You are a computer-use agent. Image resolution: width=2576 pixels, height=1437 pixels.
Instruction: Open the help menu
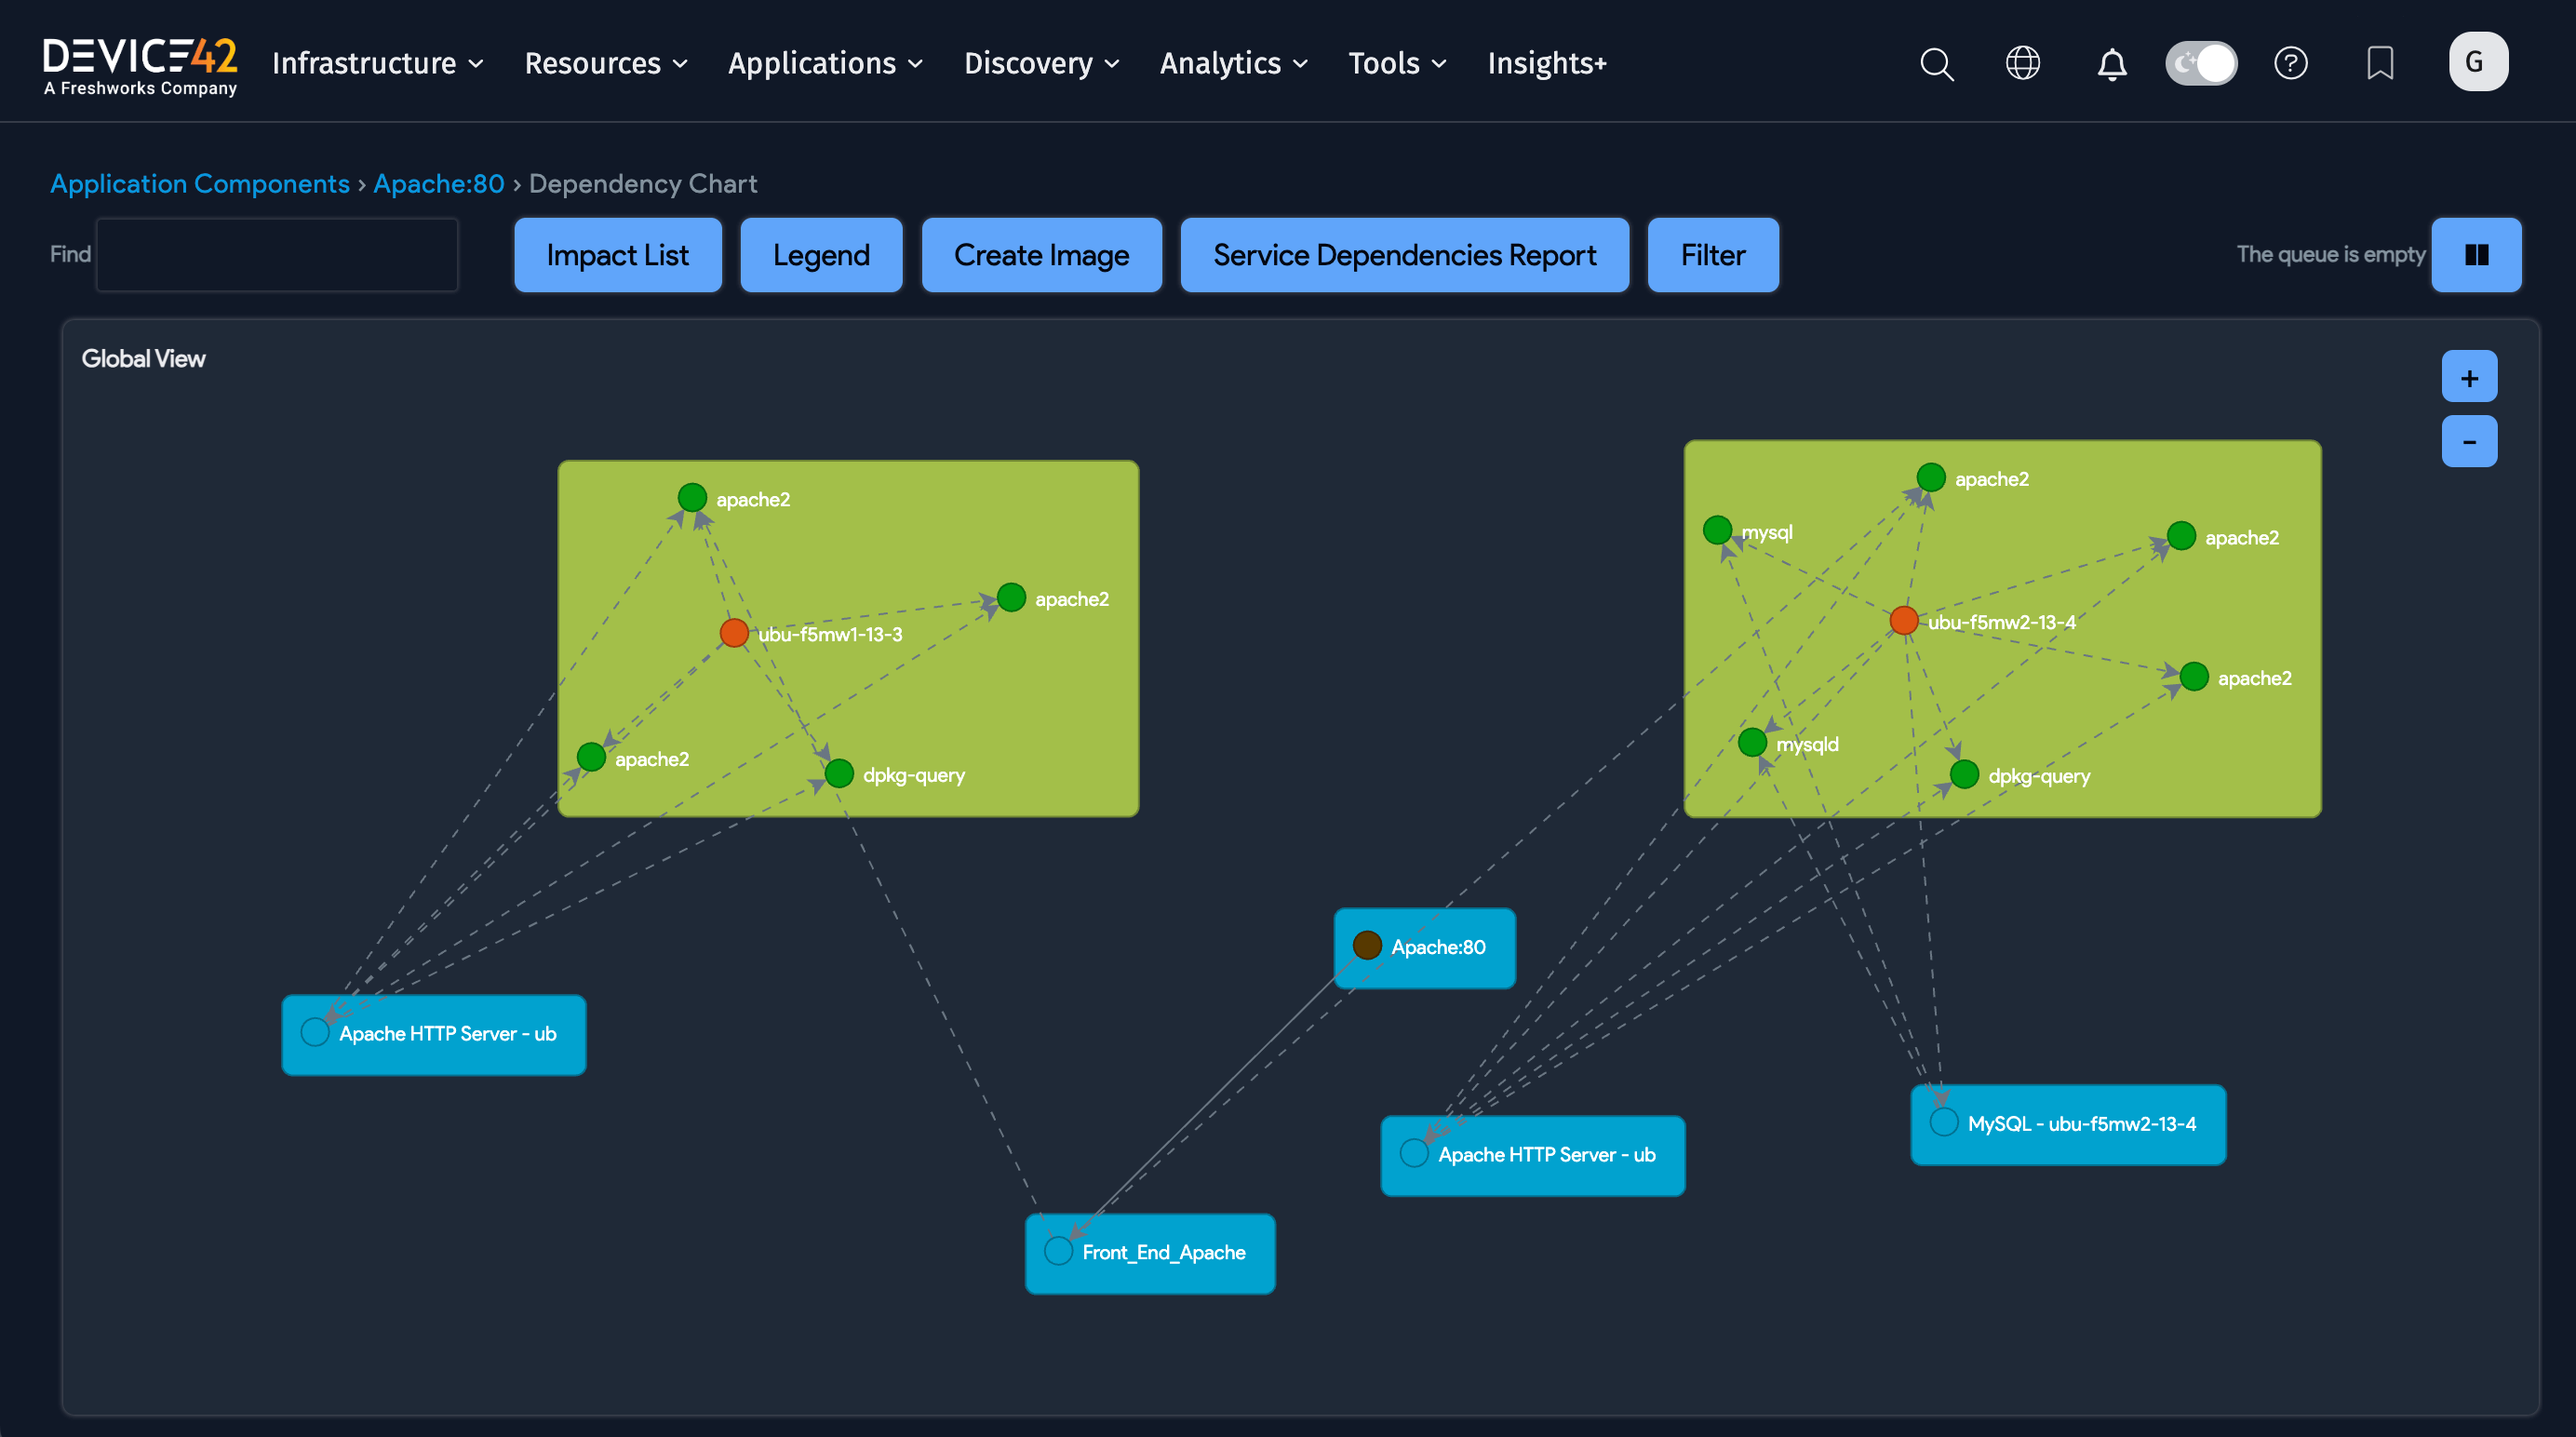[2291, 63]
